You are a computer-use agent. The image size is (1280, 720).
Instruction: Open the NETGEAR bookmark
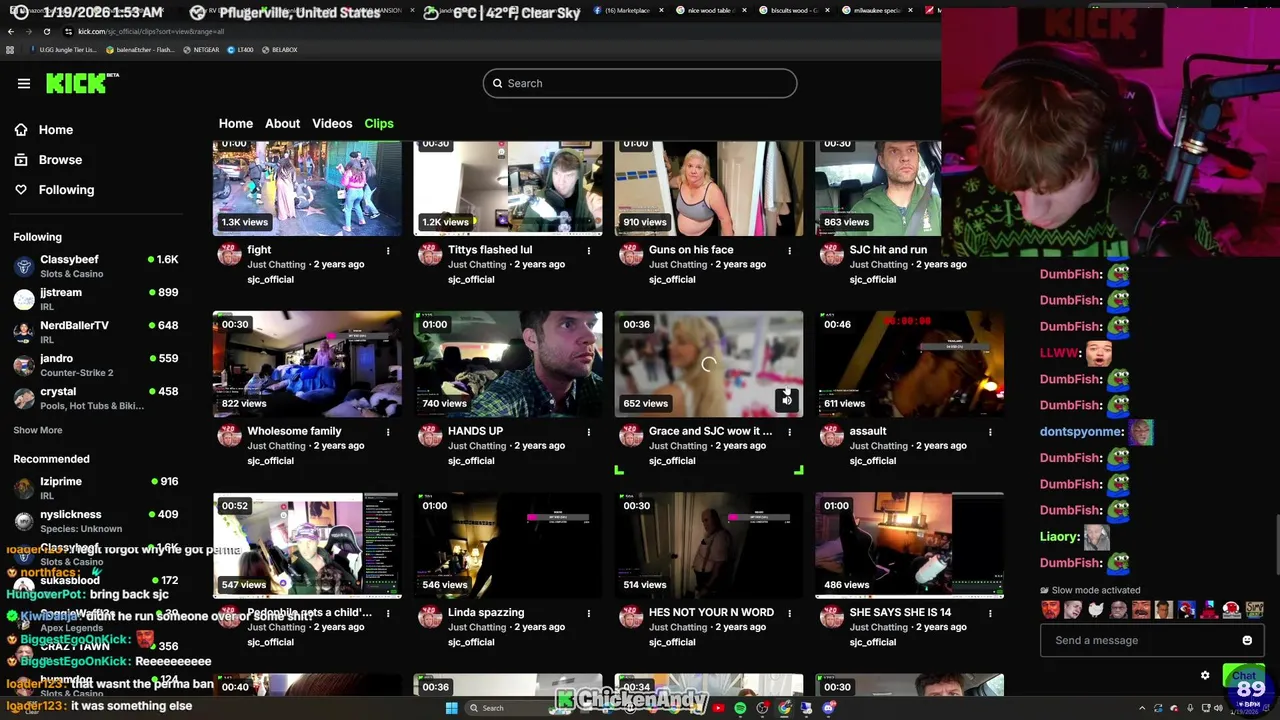pyautogui.click(x=201, y=49)
